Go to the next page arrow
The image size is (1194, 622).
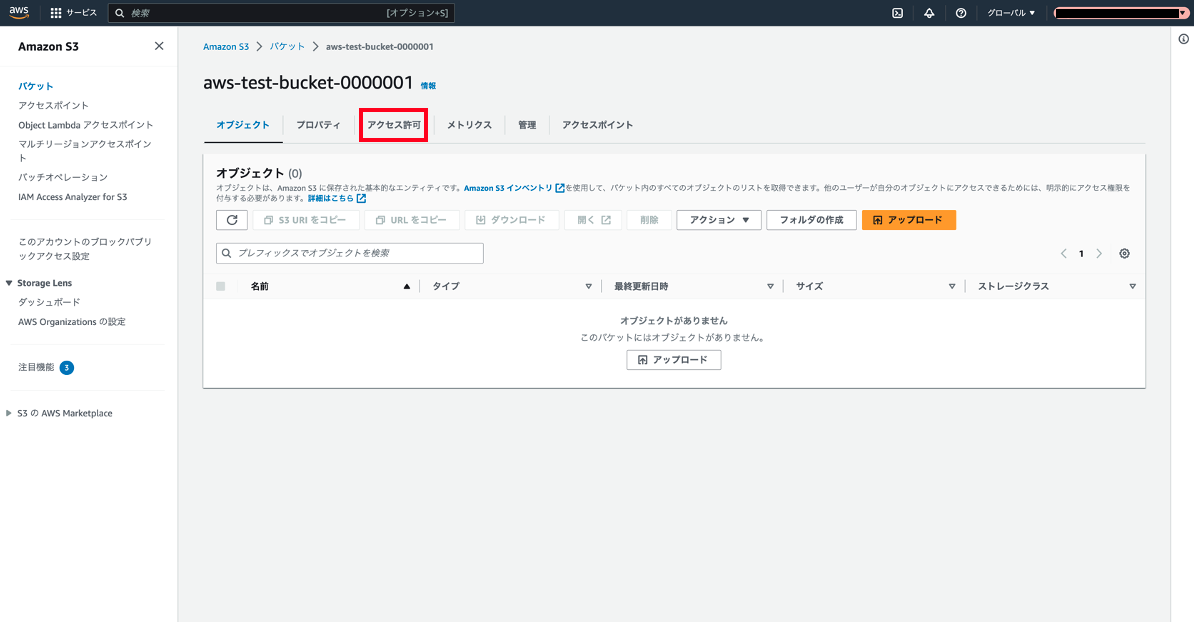pyautogui.click(x=1099, y=254)
